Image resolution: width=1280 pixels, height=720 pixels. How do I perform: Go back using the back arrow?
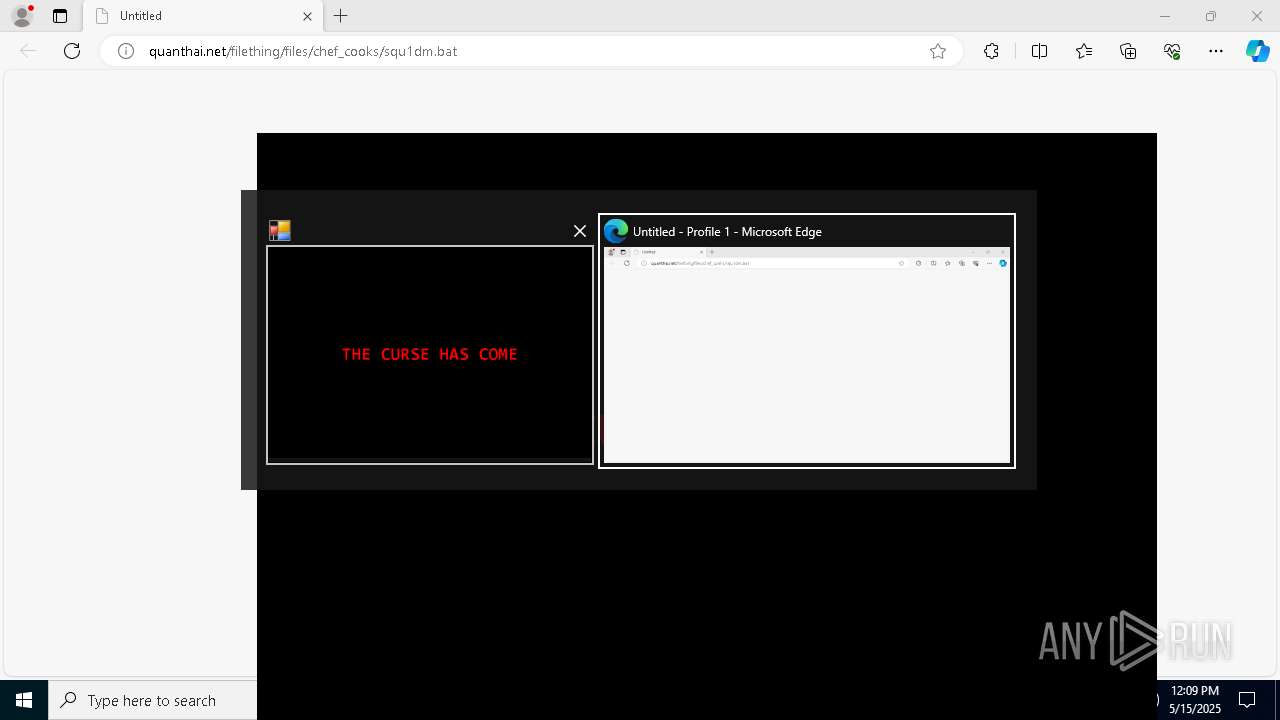point(28,51)
